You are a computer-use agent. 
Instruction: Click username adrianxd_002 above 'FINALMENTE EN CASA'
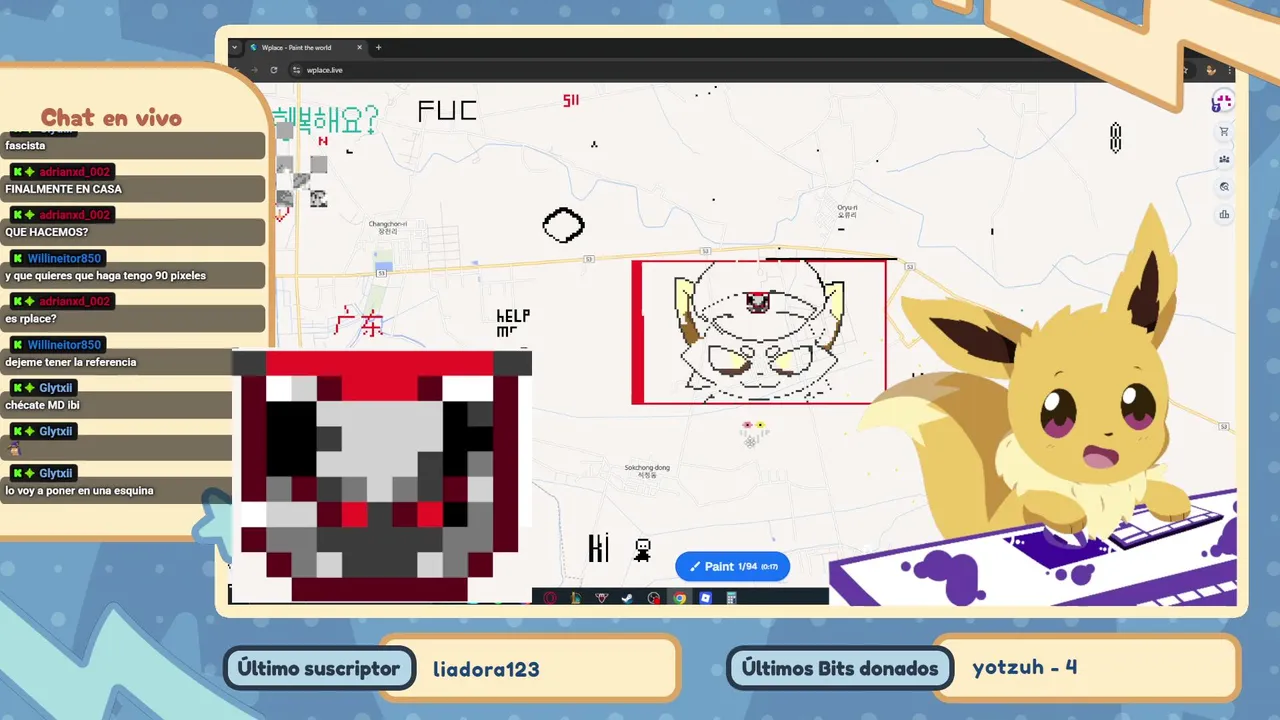[x=75, y=172]
